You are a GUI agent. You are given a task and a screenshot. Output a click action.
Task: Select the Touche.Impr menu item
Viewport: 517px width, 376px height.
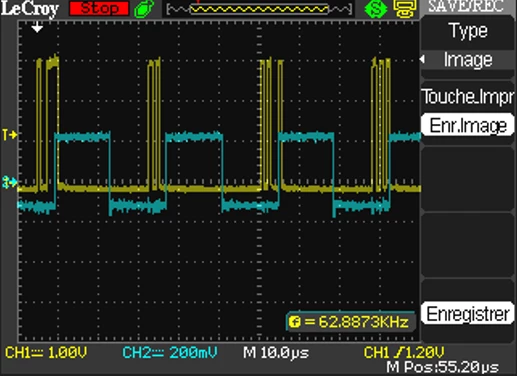click(468, 97)
